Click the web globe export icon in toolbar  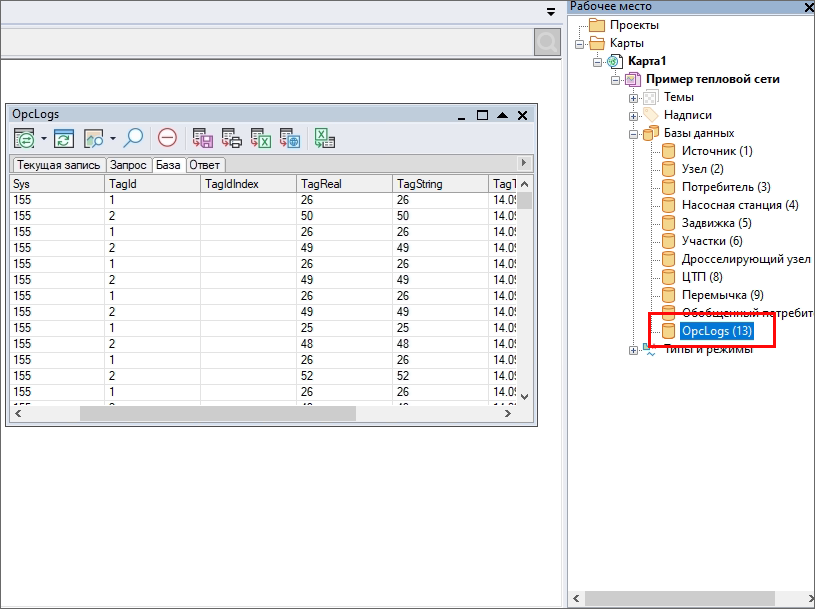coord(290,139)
